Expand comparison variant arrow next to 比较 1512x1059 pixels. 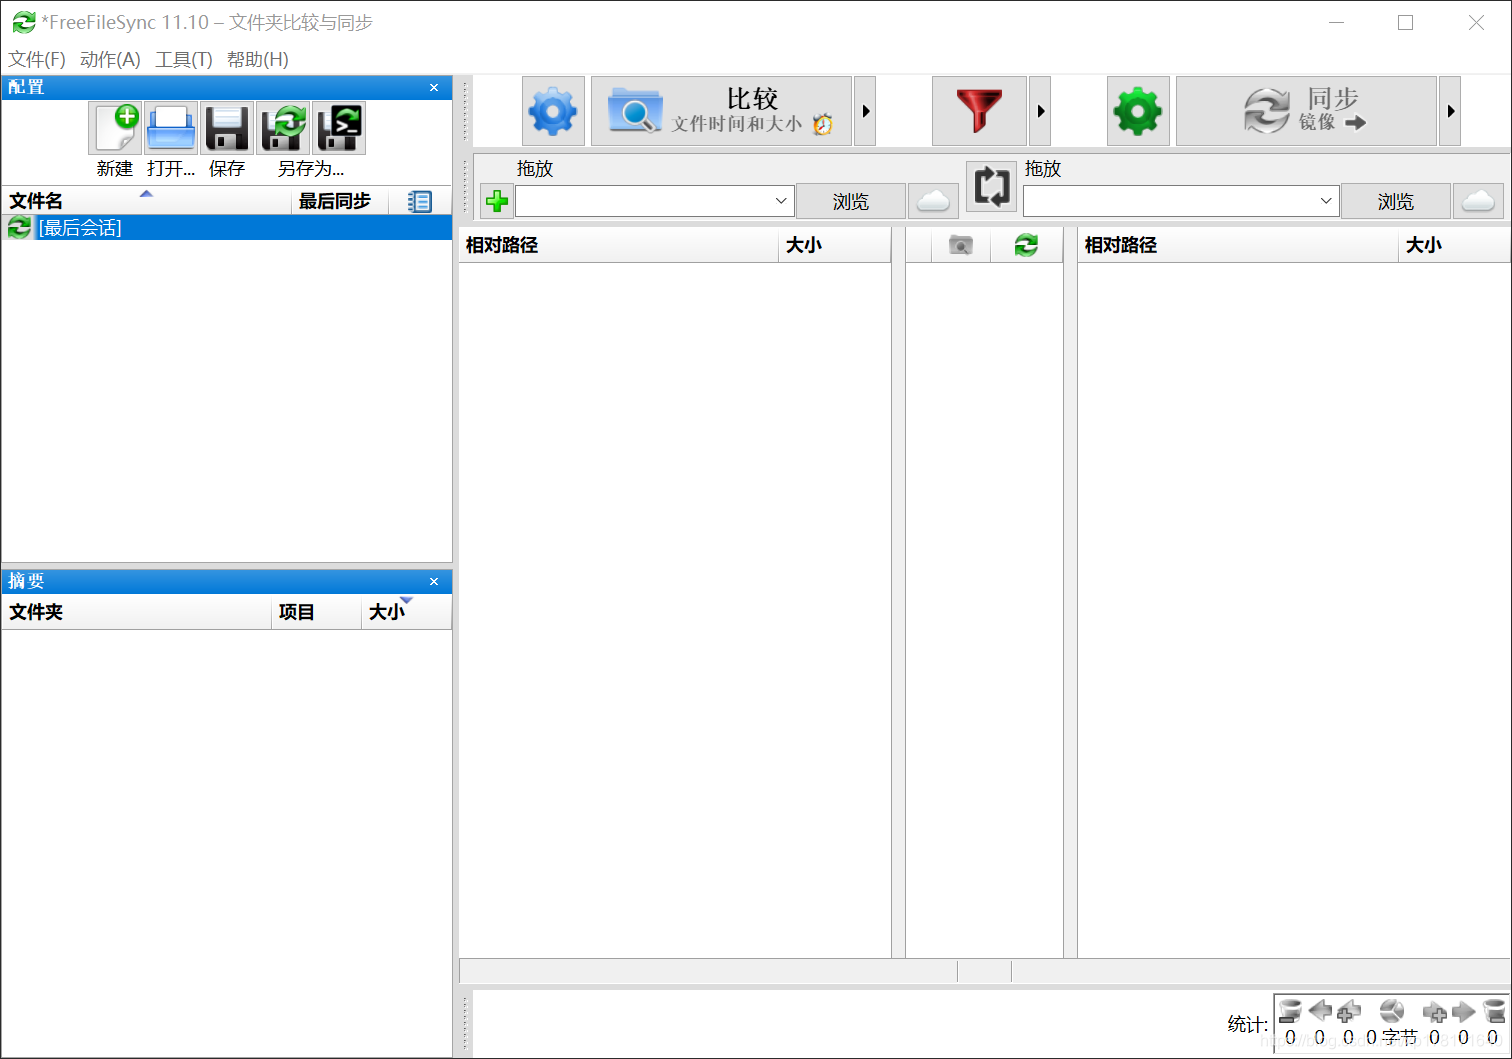tap(866, 111)
